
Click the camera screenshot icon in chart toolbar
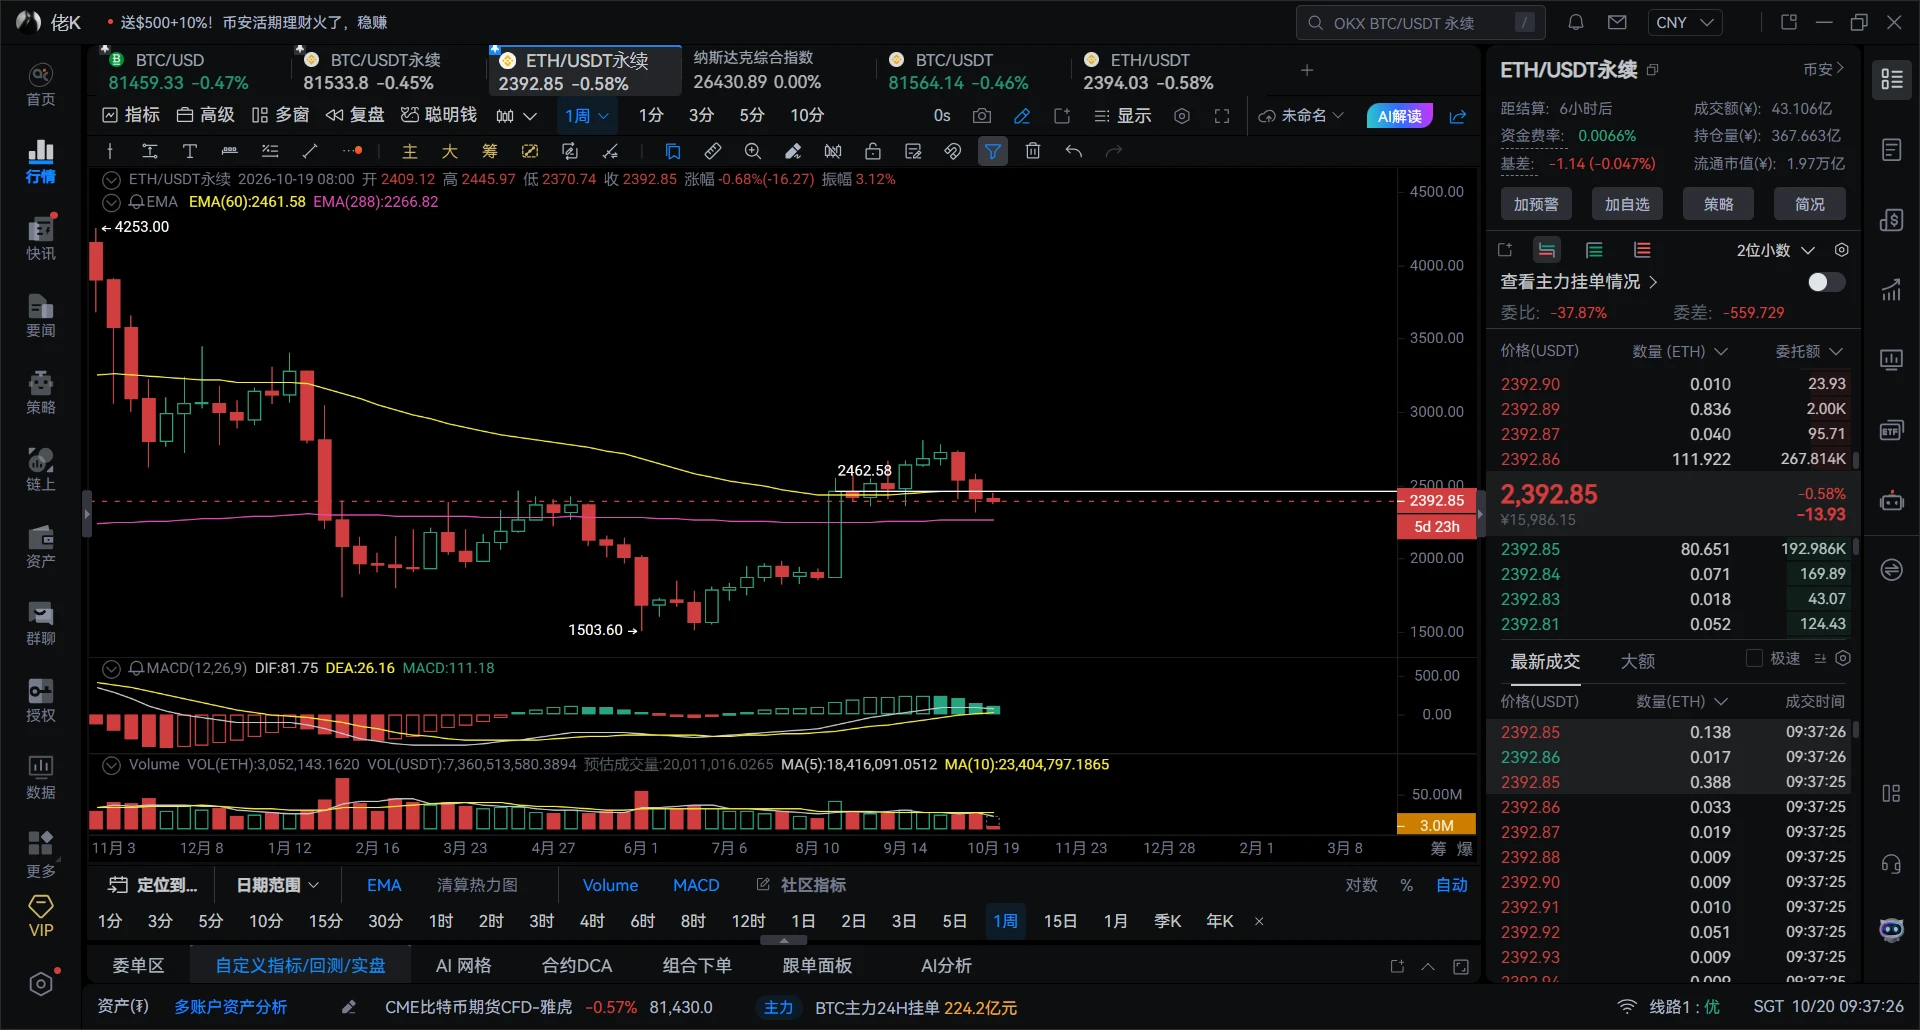coord(982,116)
